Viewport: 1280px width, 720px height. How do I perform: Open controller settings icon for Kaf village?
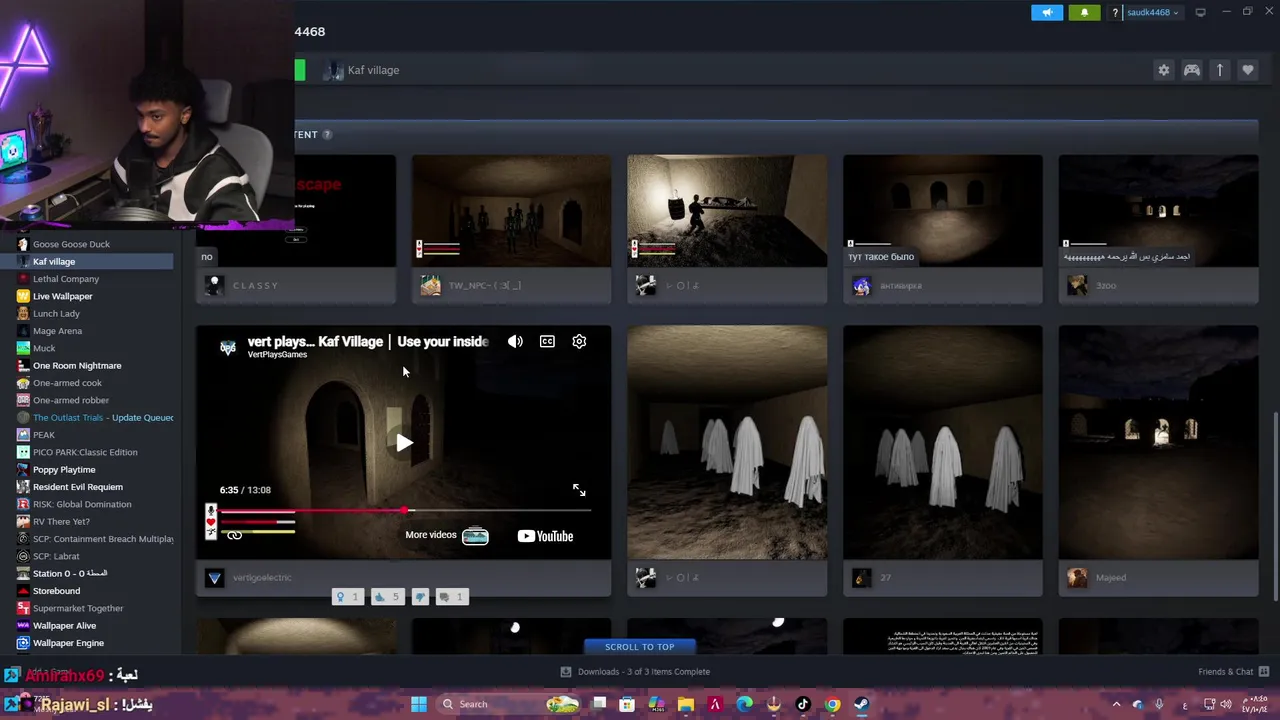(1192, 70)
